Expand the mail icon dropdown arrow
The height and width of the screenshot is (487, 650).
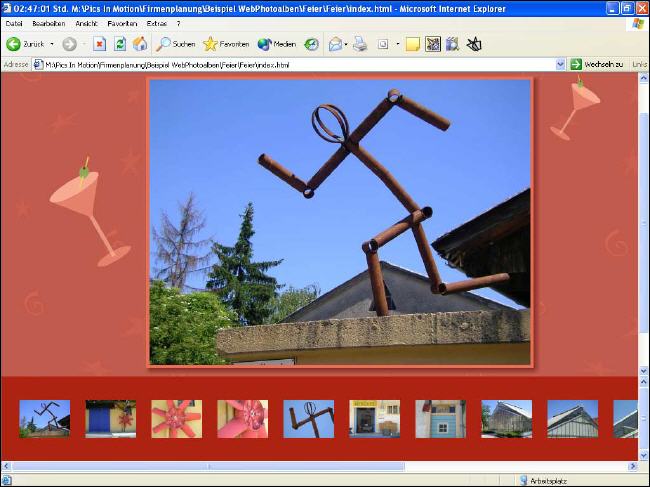[x=347, y=44]
